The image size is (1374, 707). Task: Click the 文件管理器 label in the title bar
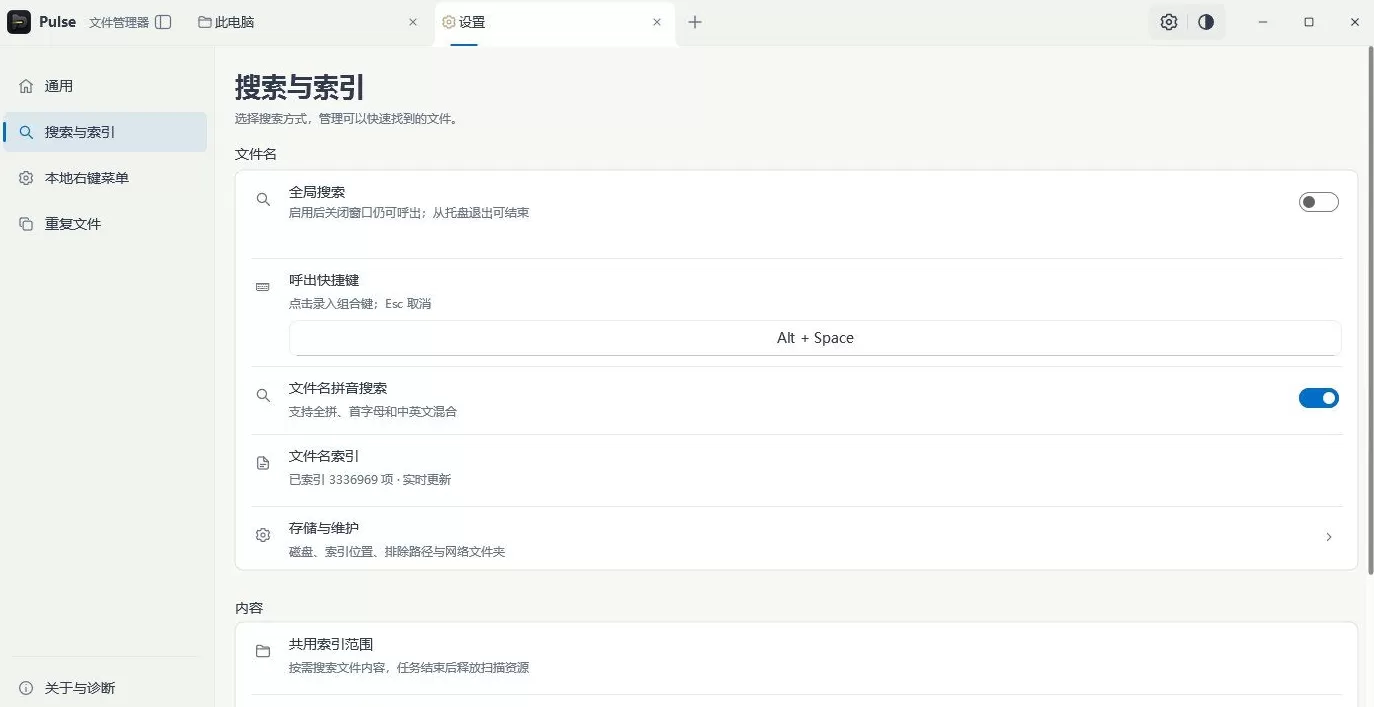[x=119, y=22]
